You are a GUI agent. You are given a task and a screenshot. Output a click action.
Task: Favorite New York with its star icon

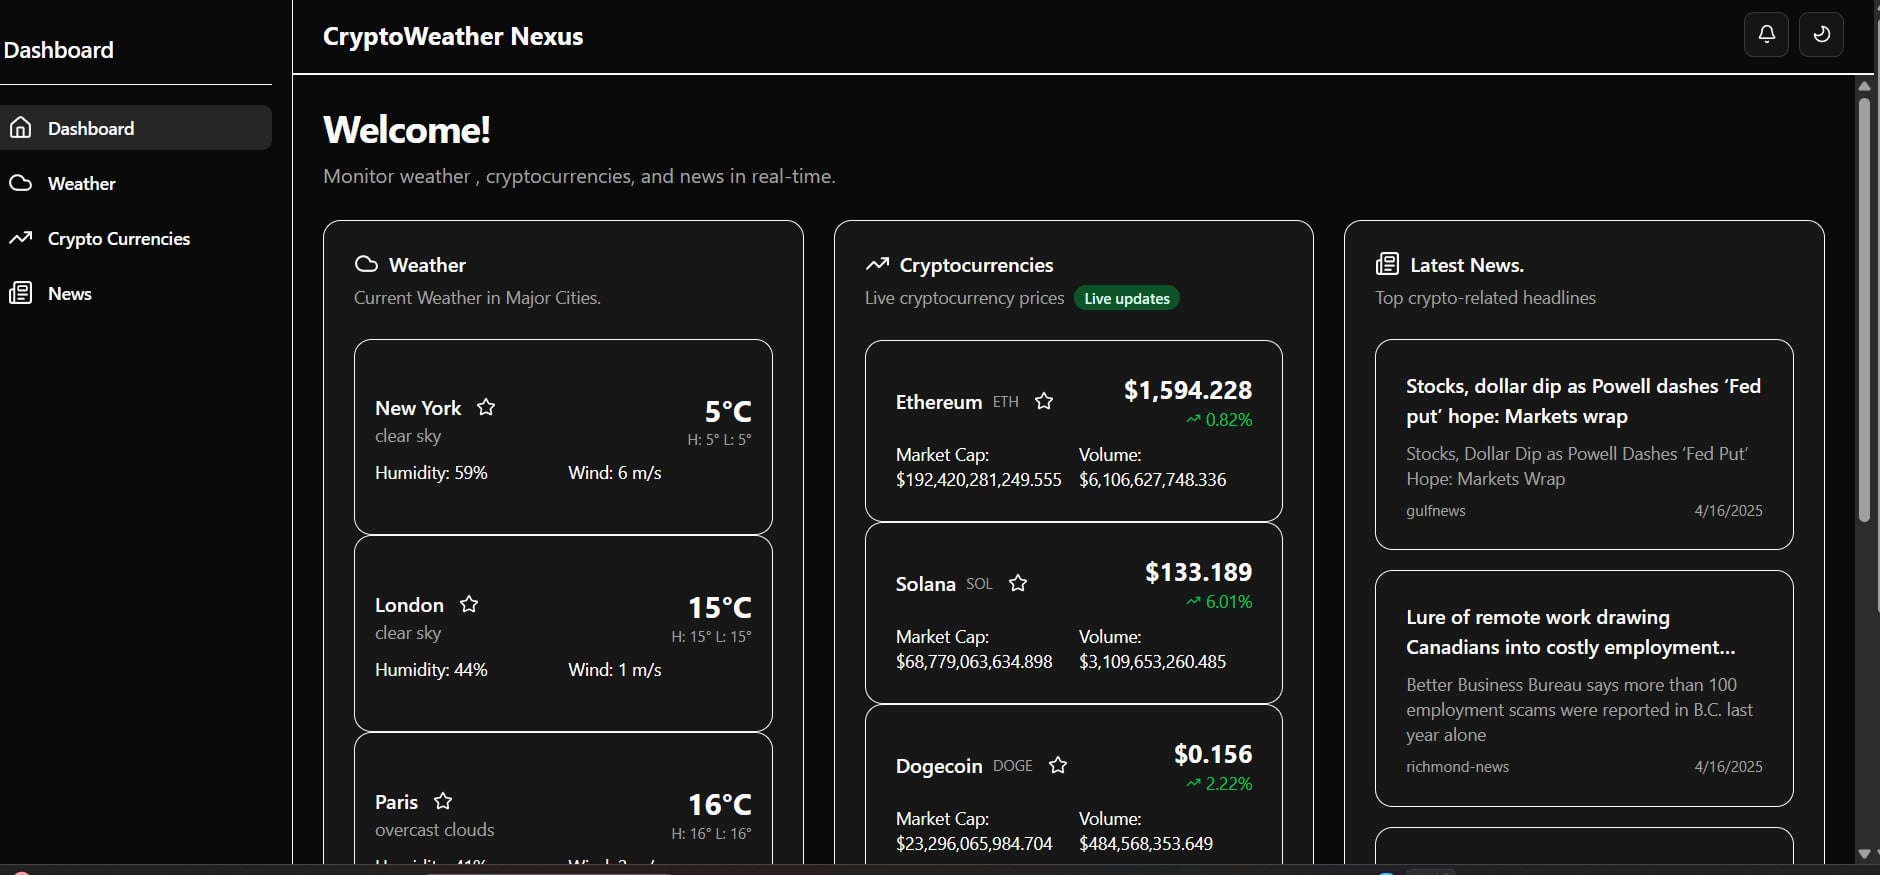pyautogui.click(x=486, y=407)
